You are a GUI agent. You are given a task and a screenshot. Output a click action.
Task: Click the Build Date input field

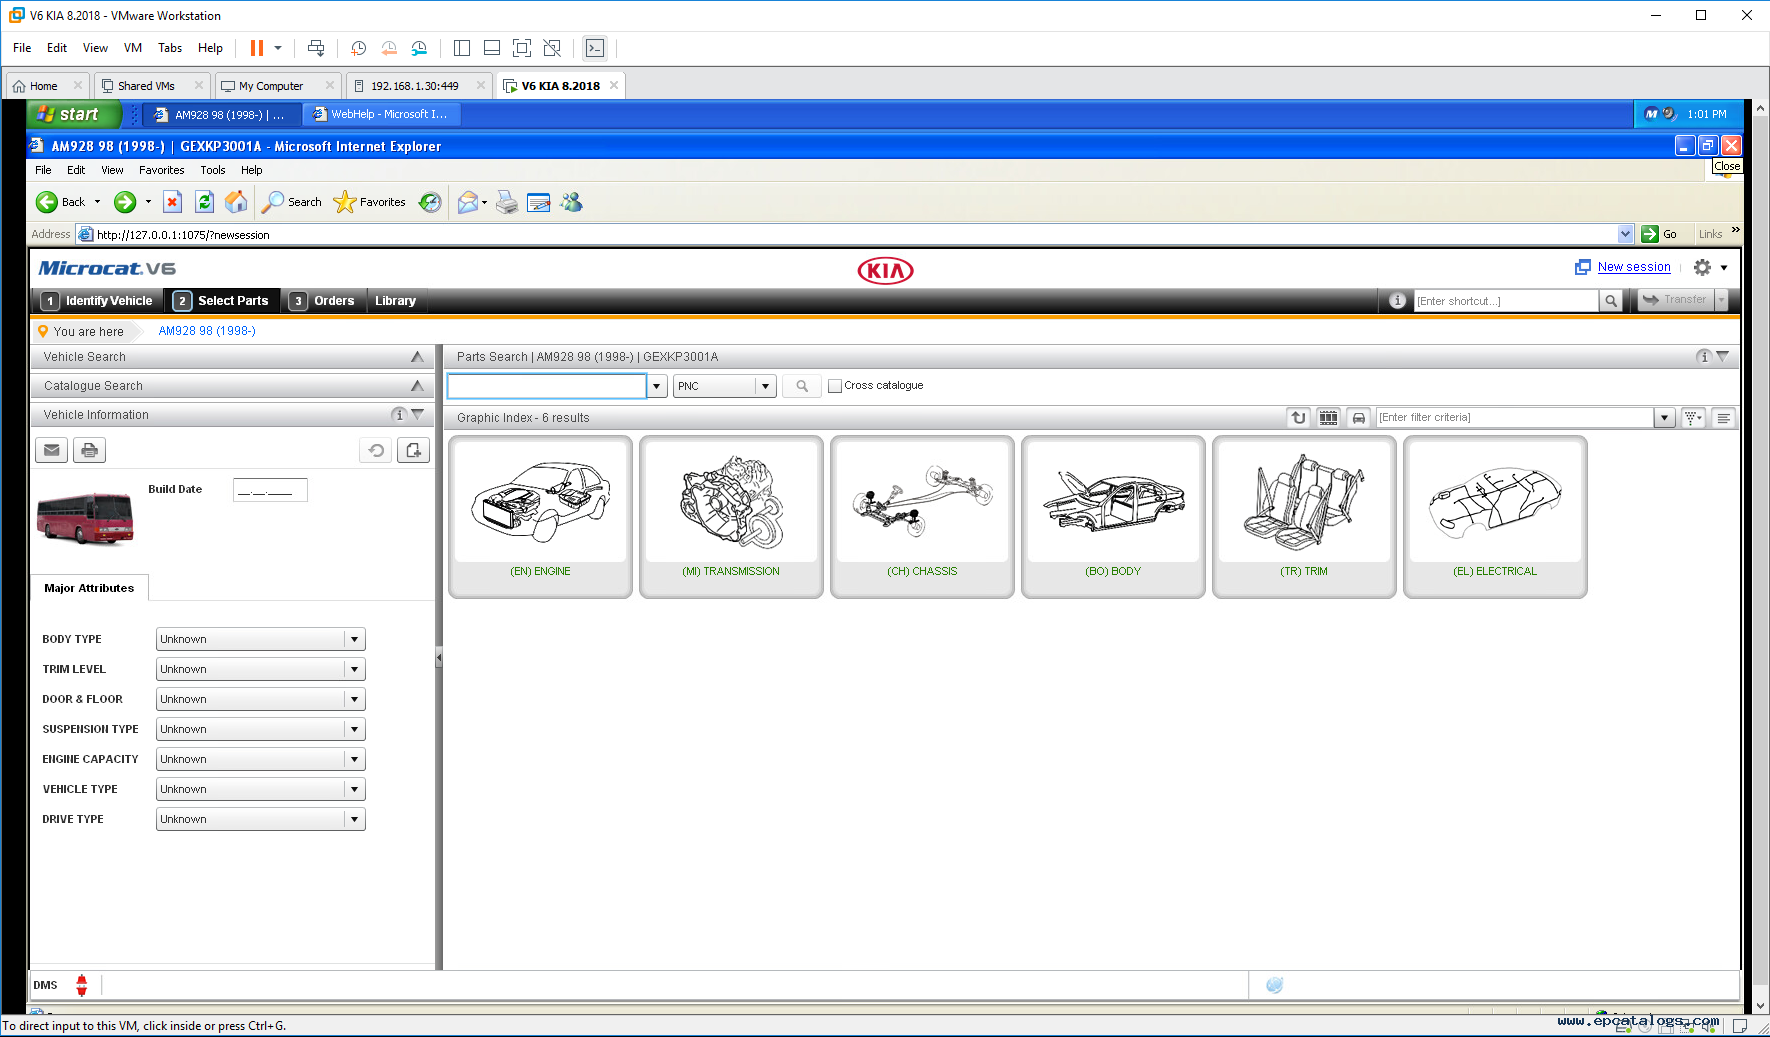[270, 490]
